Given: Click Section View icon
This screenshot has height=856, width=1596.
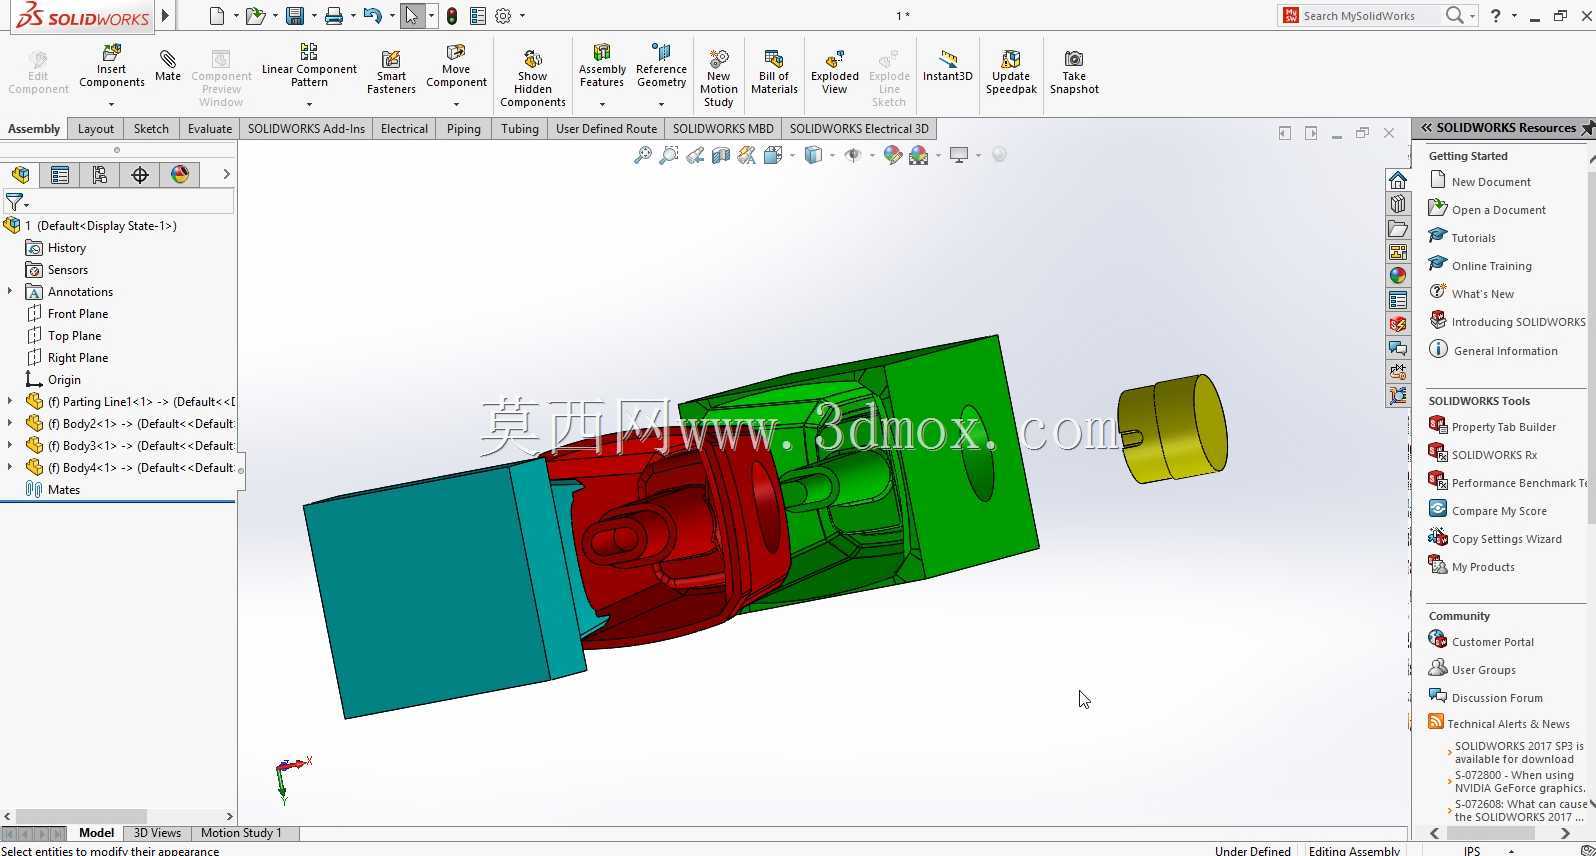Looking at the screenshot, I should click(x=721, y=155).
